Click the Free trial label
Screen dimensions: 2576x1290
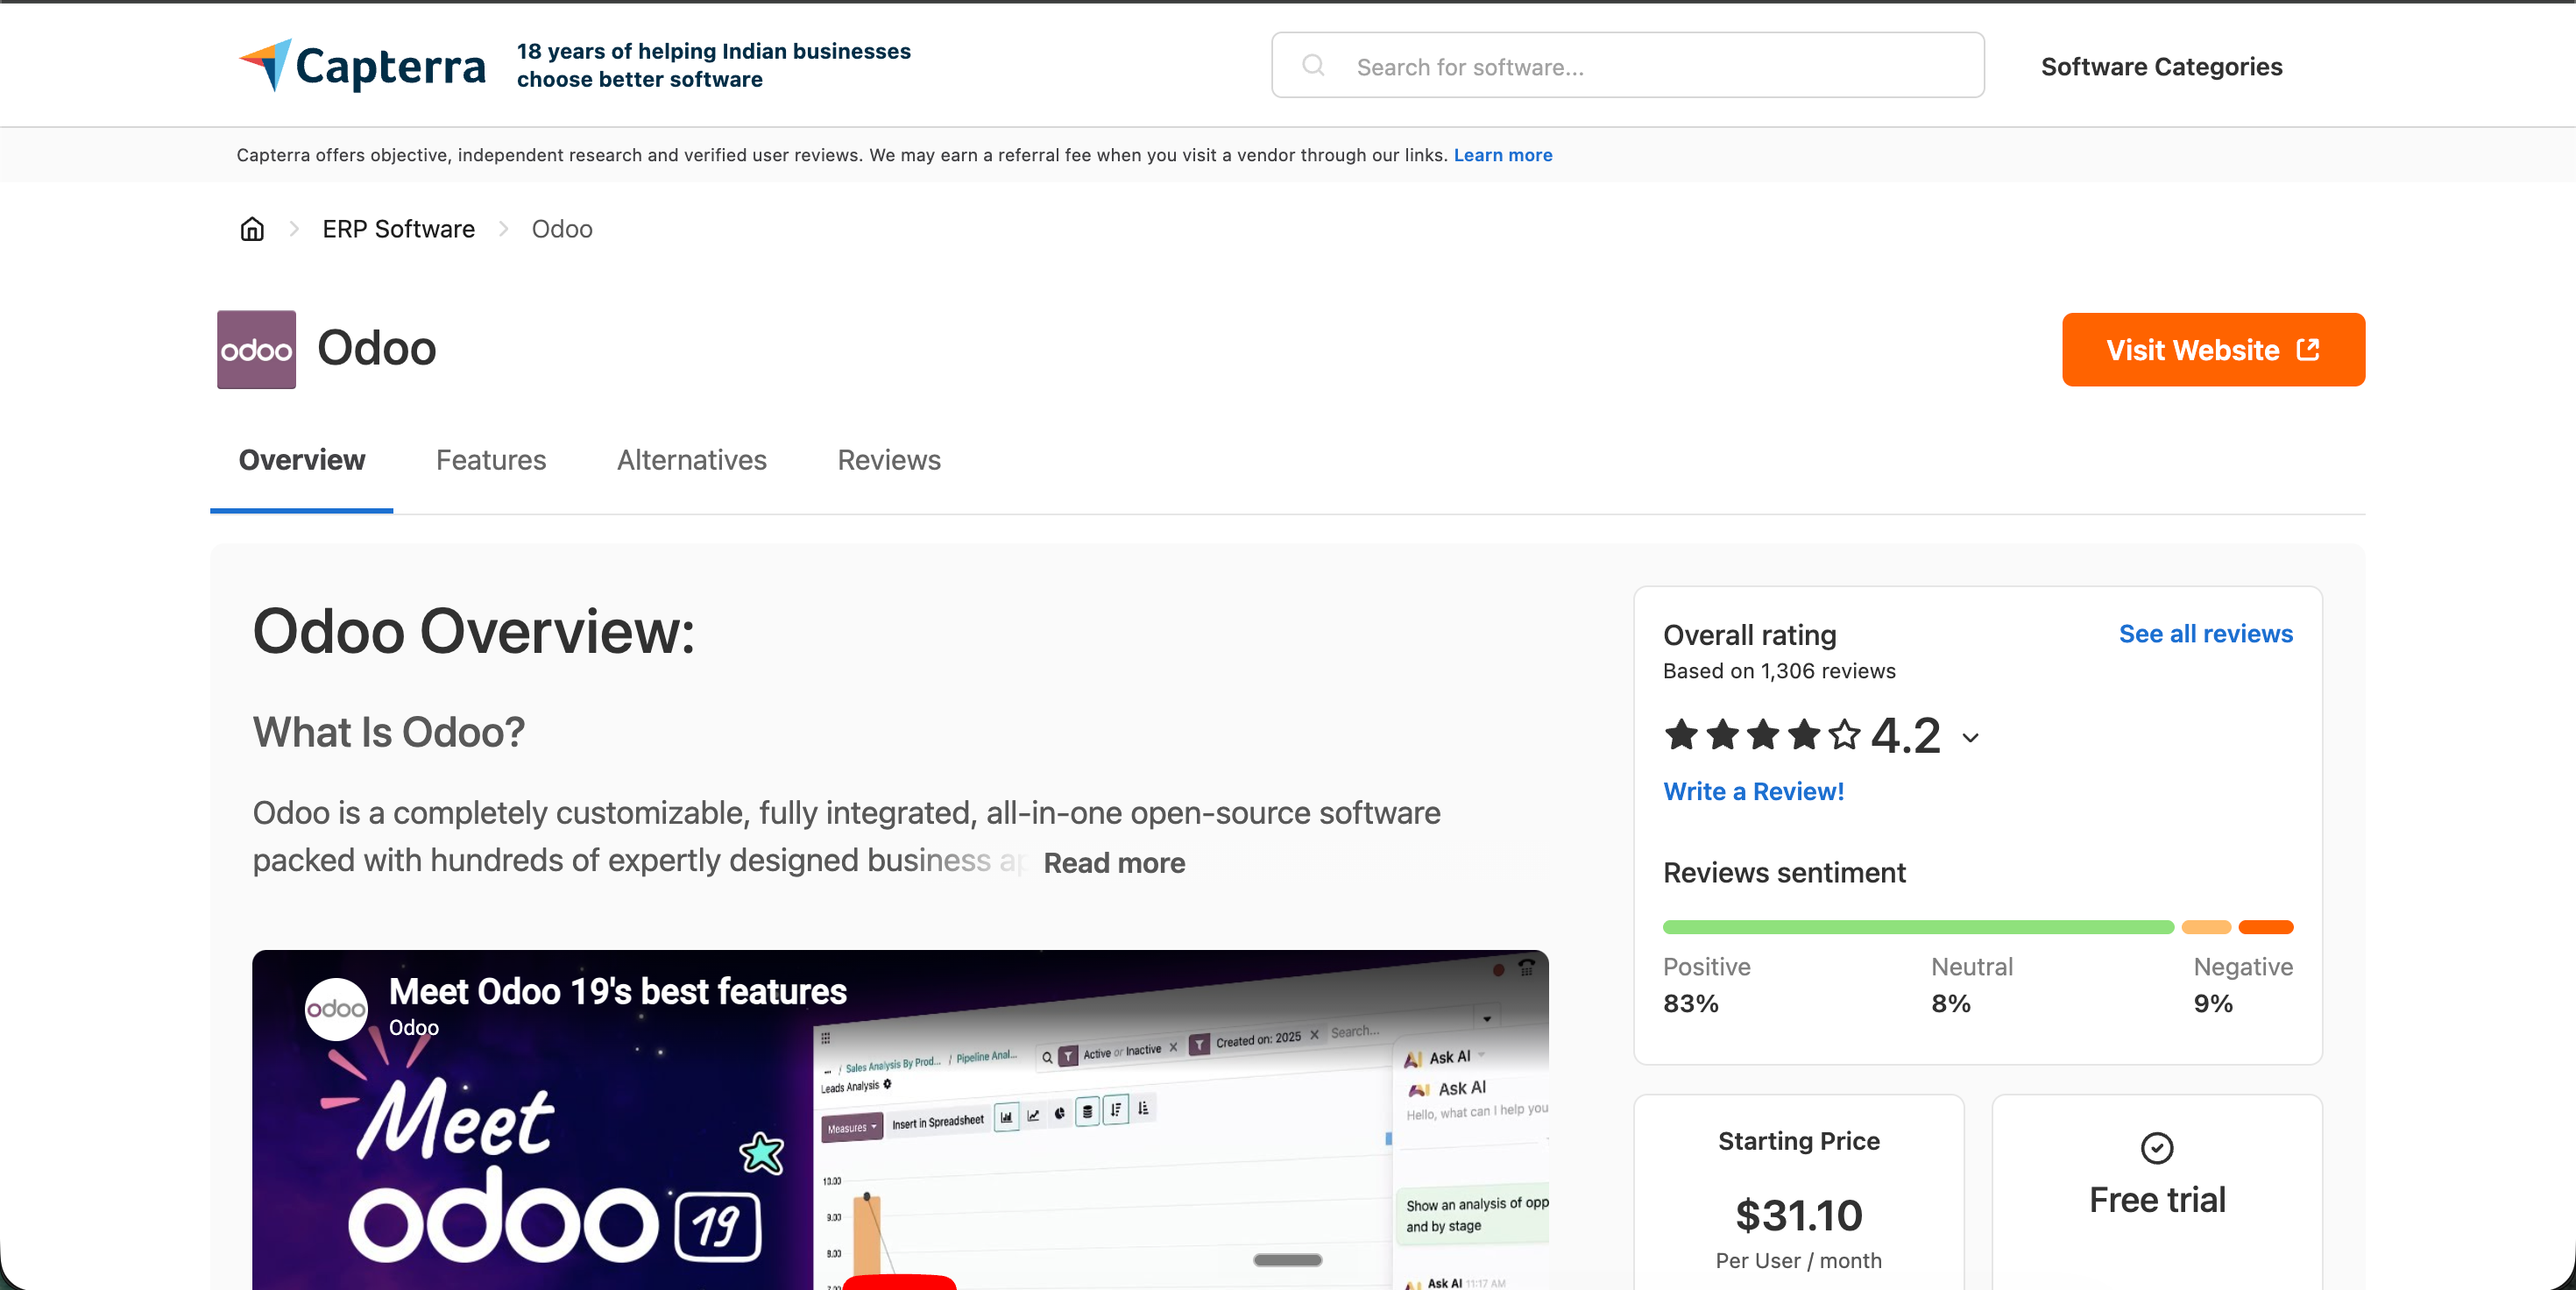(2157, 1200)
